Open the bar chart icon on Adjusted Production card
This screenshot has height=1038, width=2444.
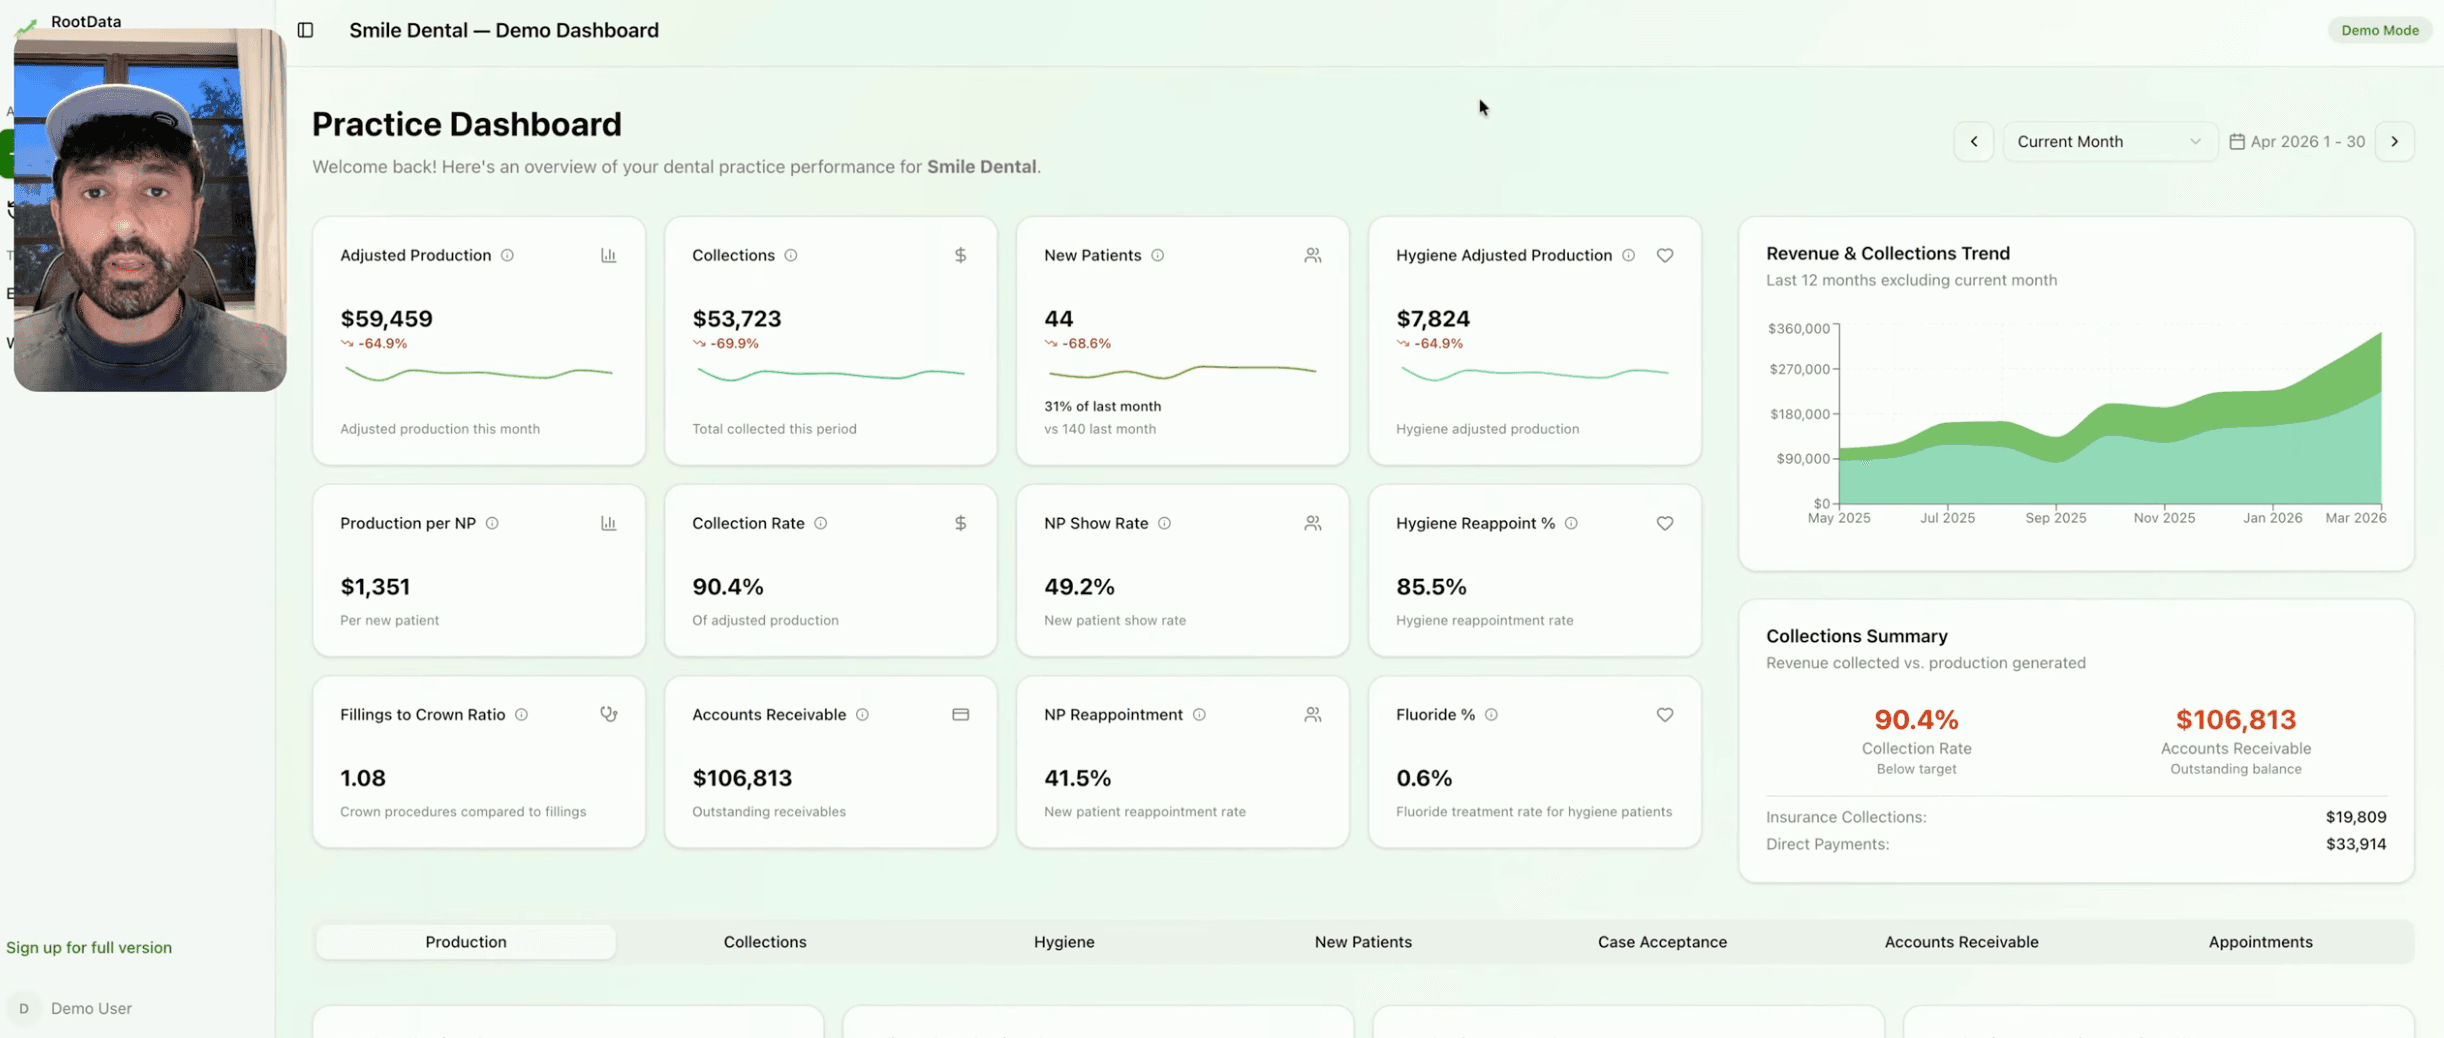click(609, 255)
